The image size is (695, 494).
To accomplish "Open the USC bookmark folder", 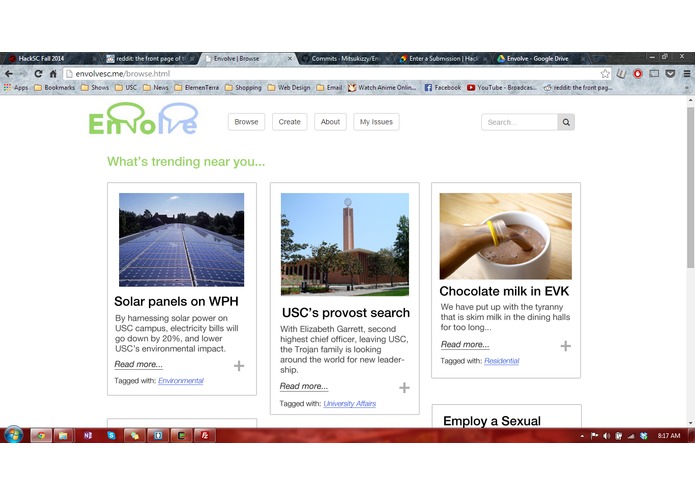I will [x=126, y=88].
